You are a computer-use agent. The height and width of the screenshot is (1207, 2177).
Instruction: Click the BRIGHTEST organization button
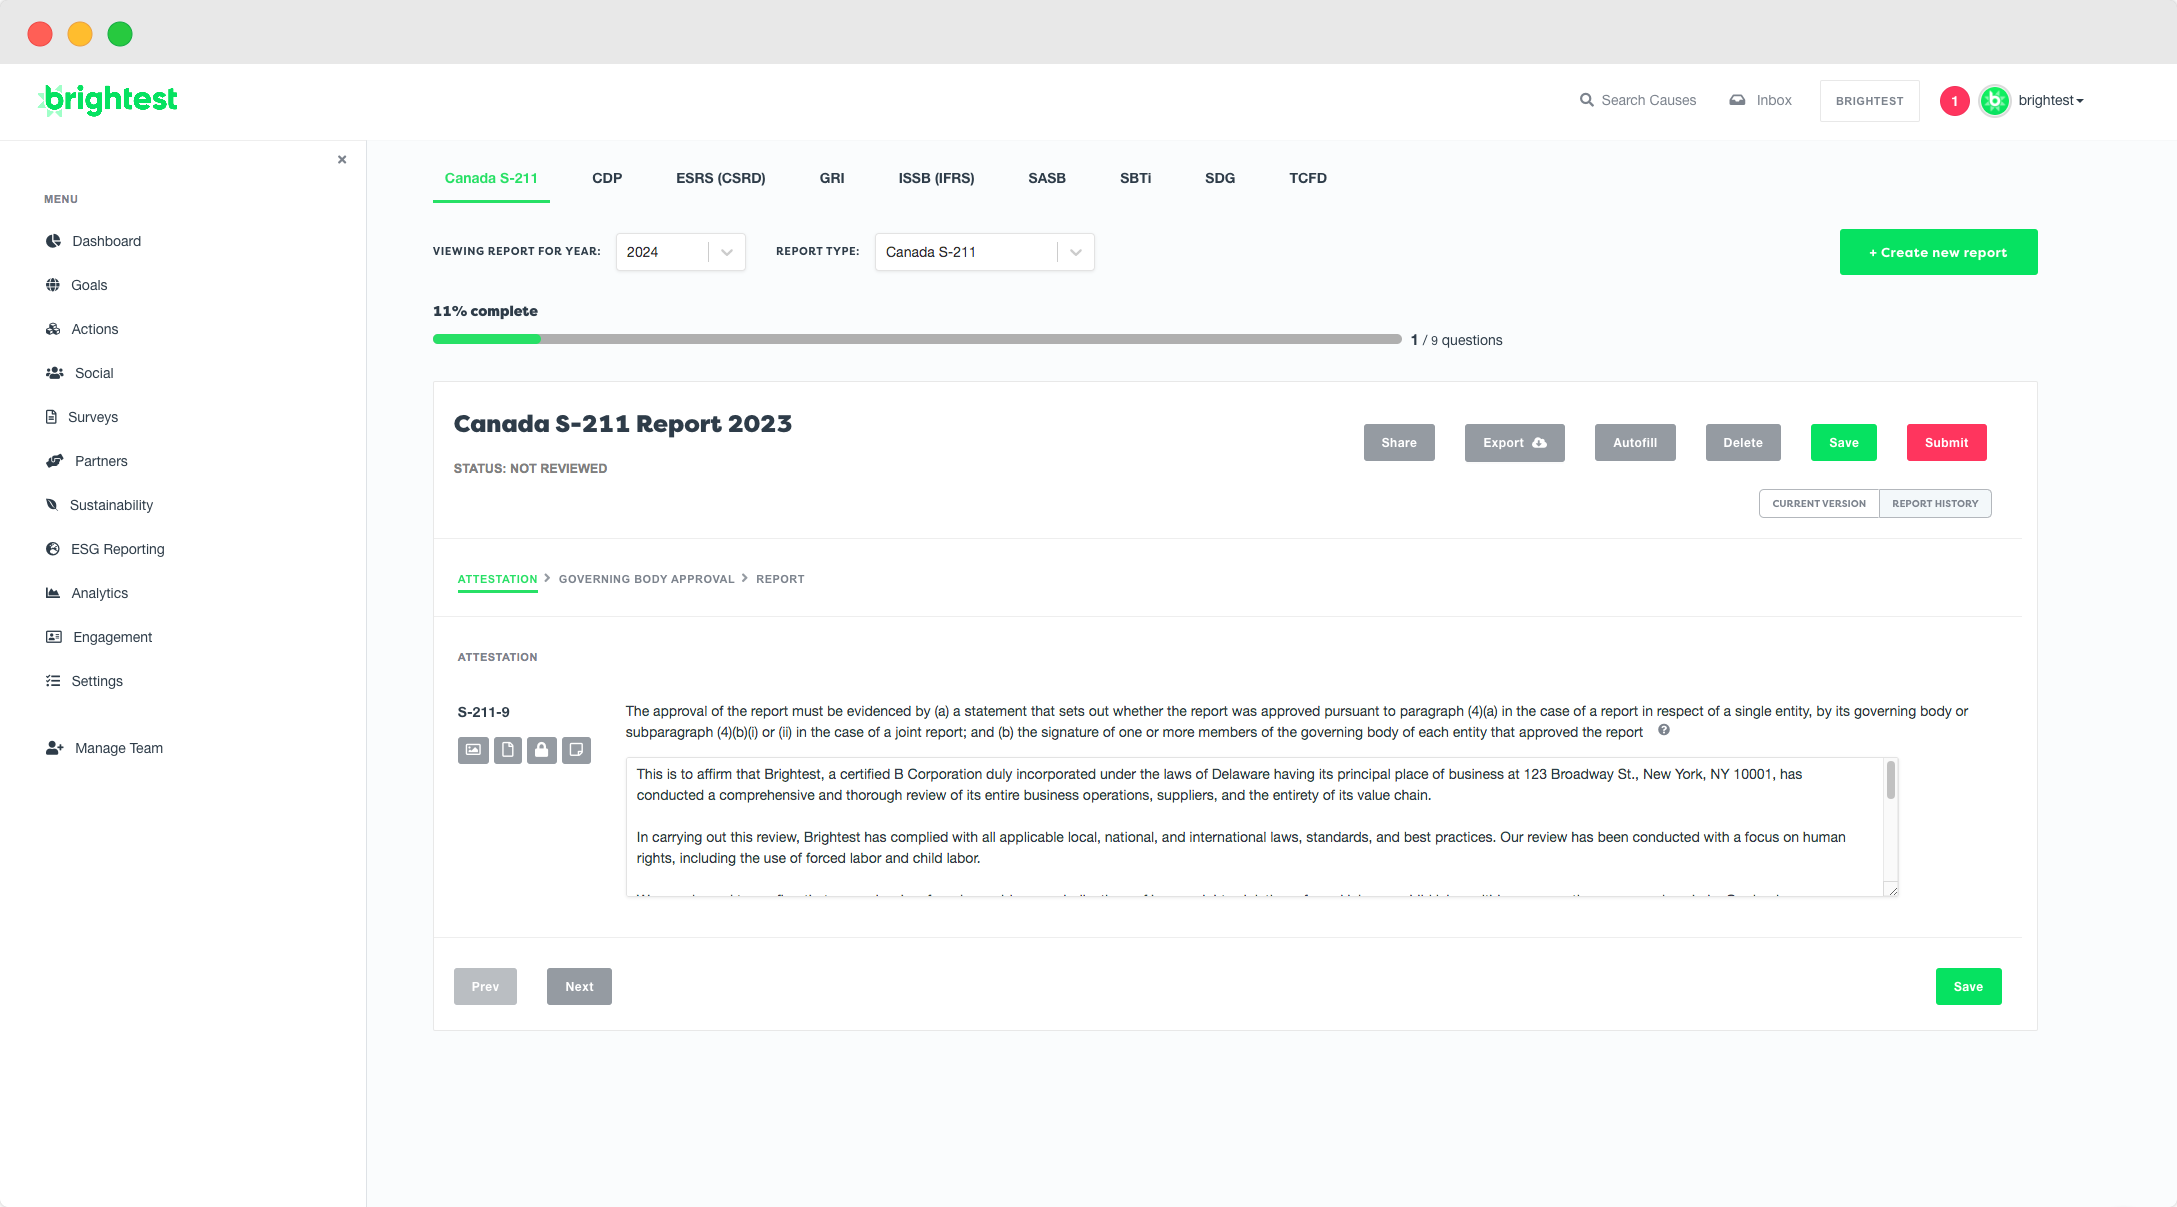[1869, 101]
